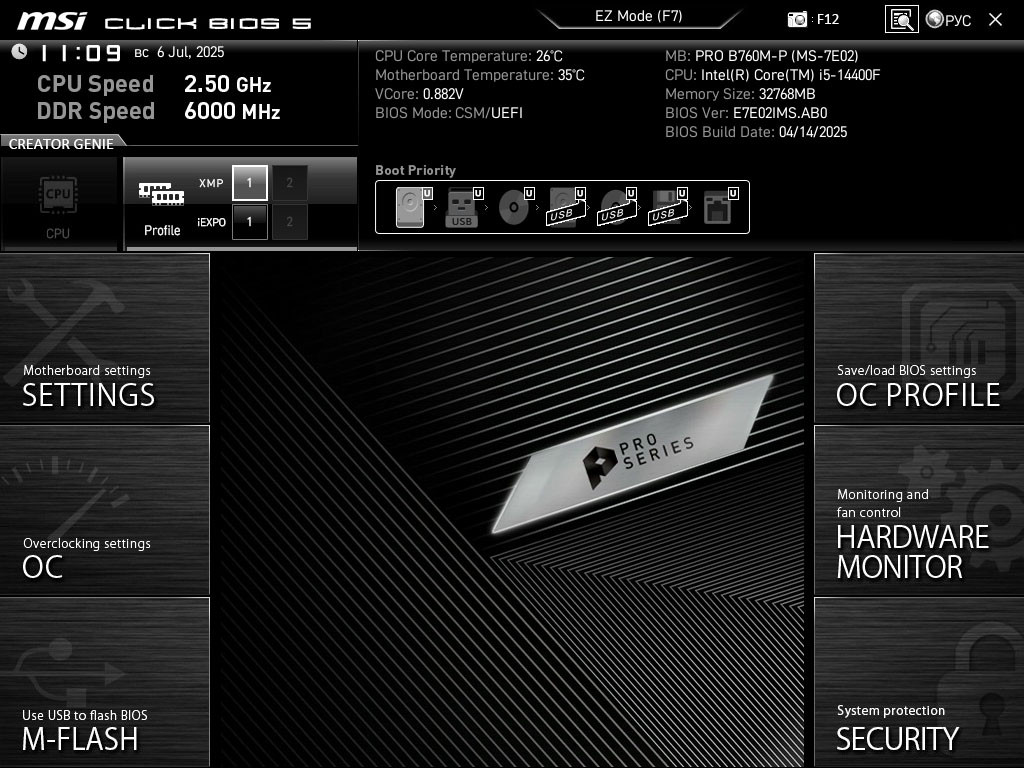Open M-FLASH to flash BIOS from USB
Screen dimensions: 1024x768
(x=104, y=682)
